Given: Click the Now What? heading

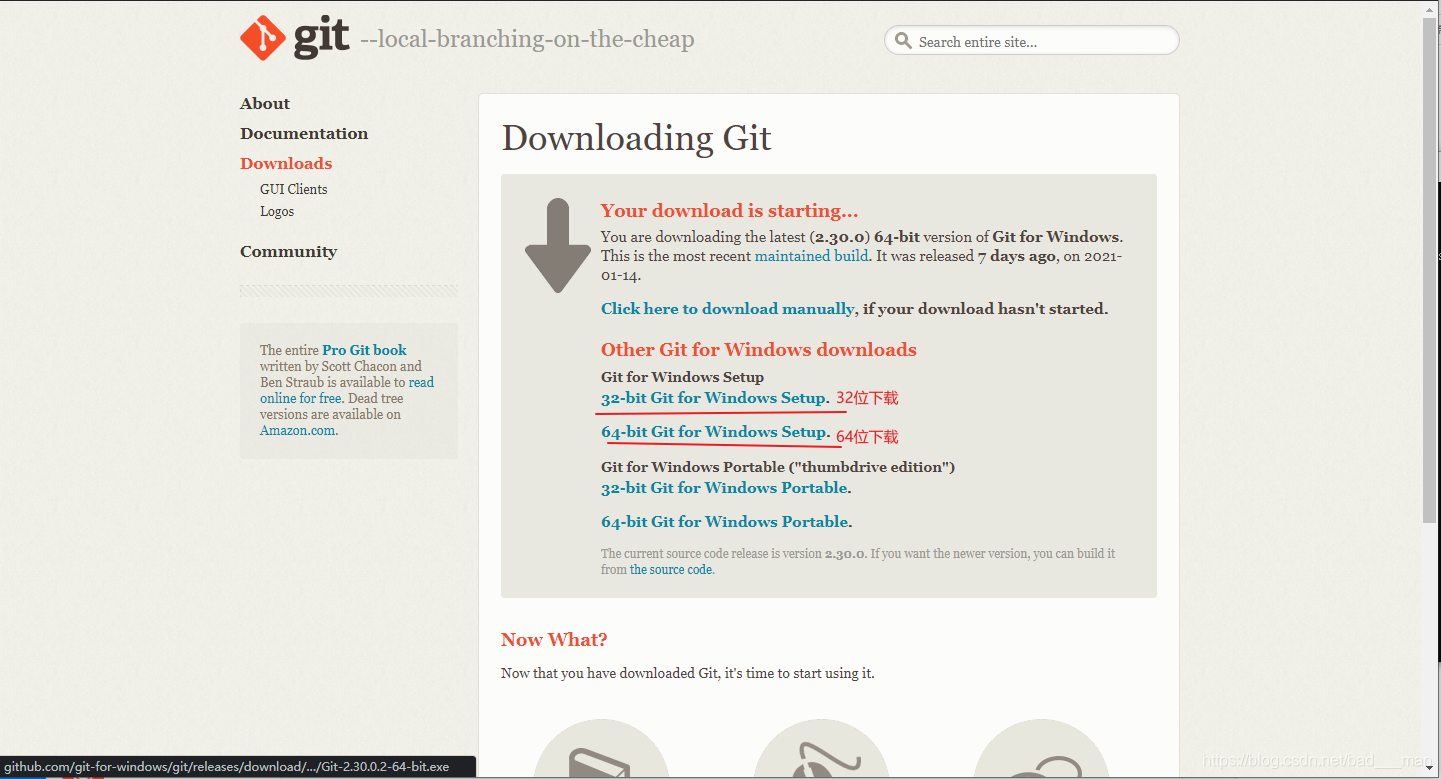Looking at the screenshot, I should coord(554,640).
